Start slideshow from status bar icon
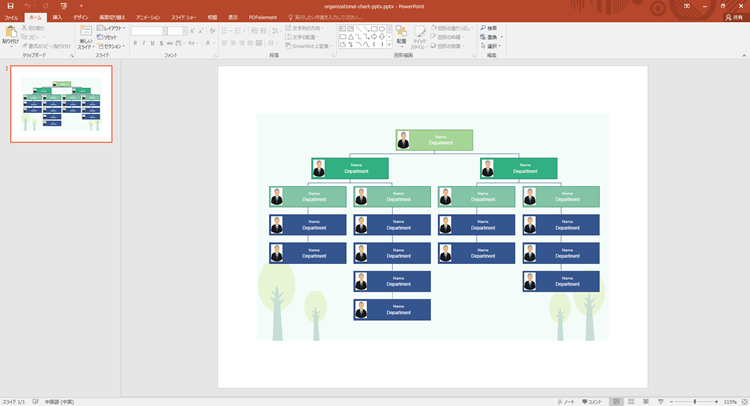This screenshot has width=750, height=406. 660,401
